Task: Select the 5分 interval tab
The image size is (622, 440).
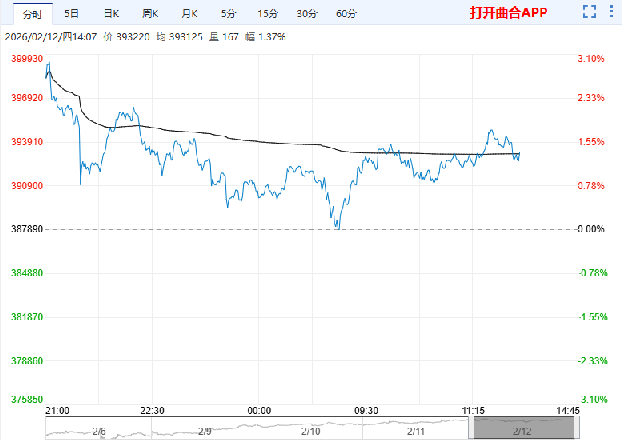Action: click(x=228, y=13)
